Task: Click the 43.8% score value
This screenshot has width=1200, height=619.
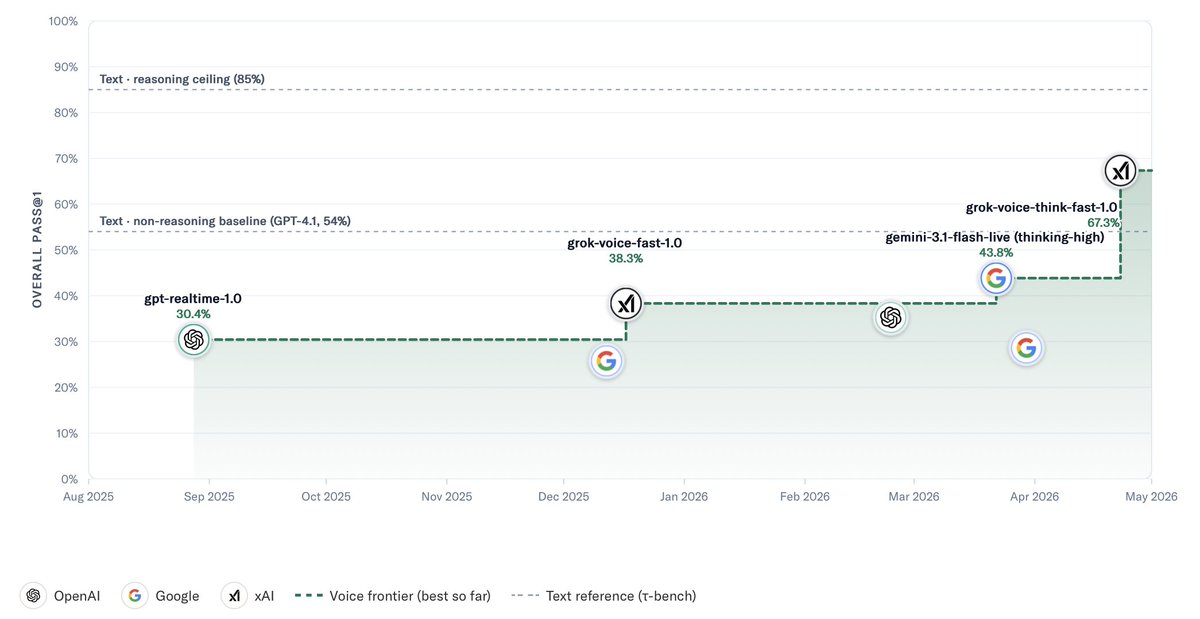Action: tap(995, 253)
